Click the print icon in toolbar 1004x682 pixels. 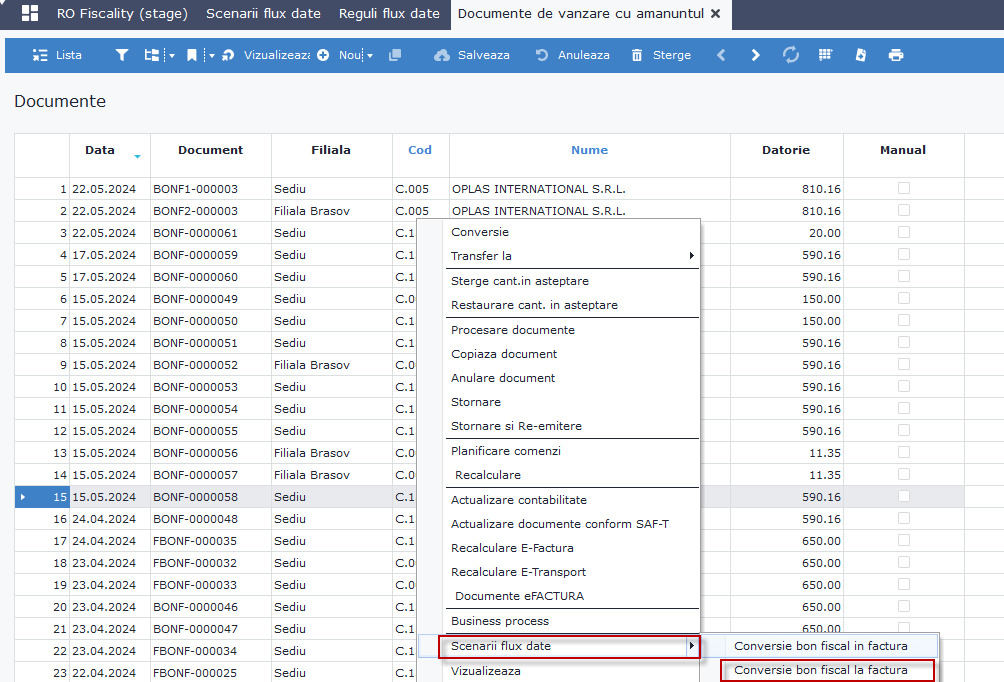(x=896, y=55)
